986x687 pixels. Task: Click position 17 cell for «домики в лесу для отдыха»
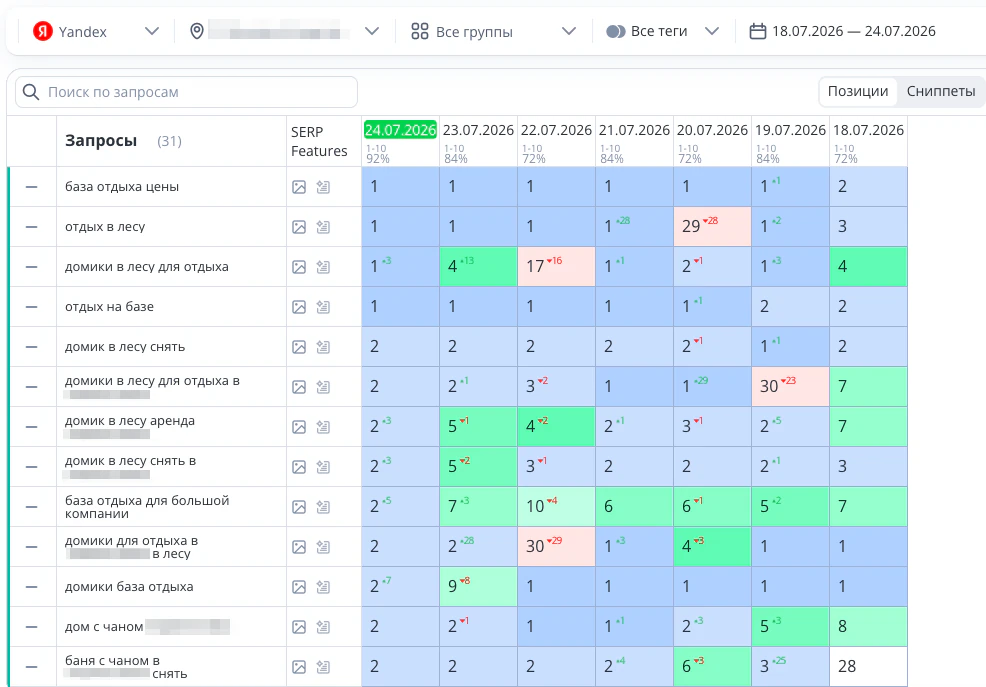(556, 267)
